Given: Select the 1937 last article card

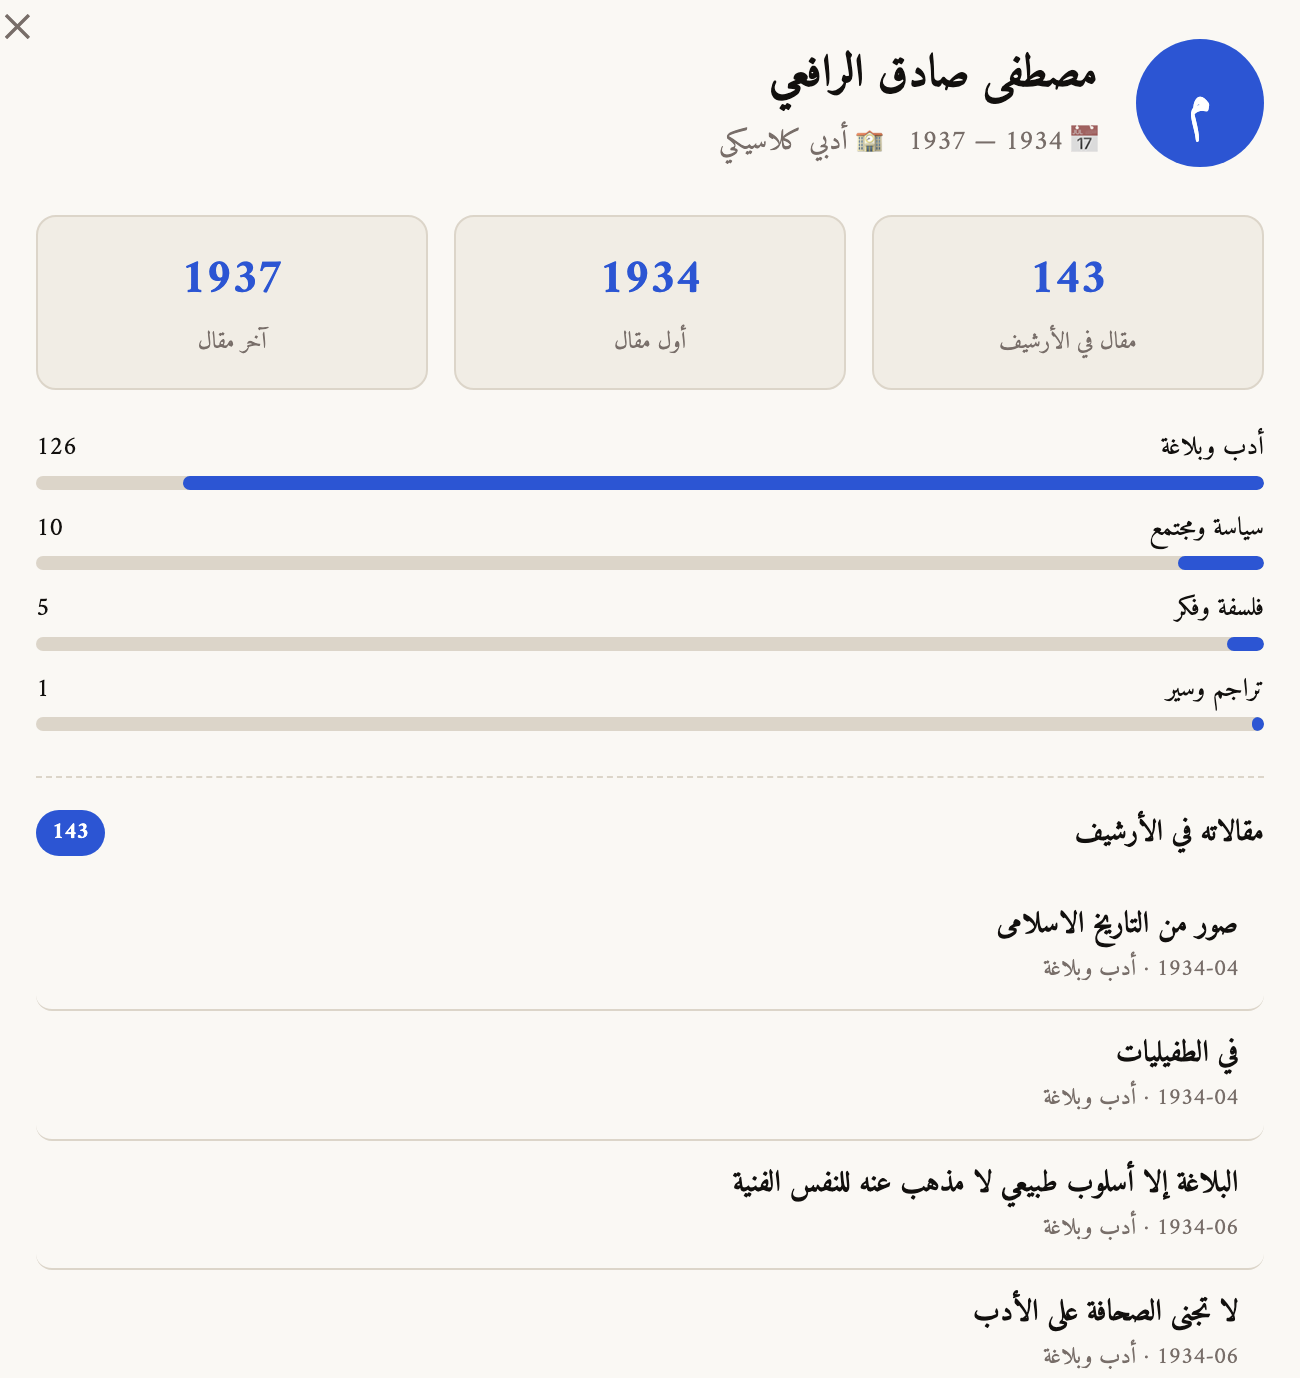Looking at the screenshot, I should pyautogui.click(x=232, y=302).
